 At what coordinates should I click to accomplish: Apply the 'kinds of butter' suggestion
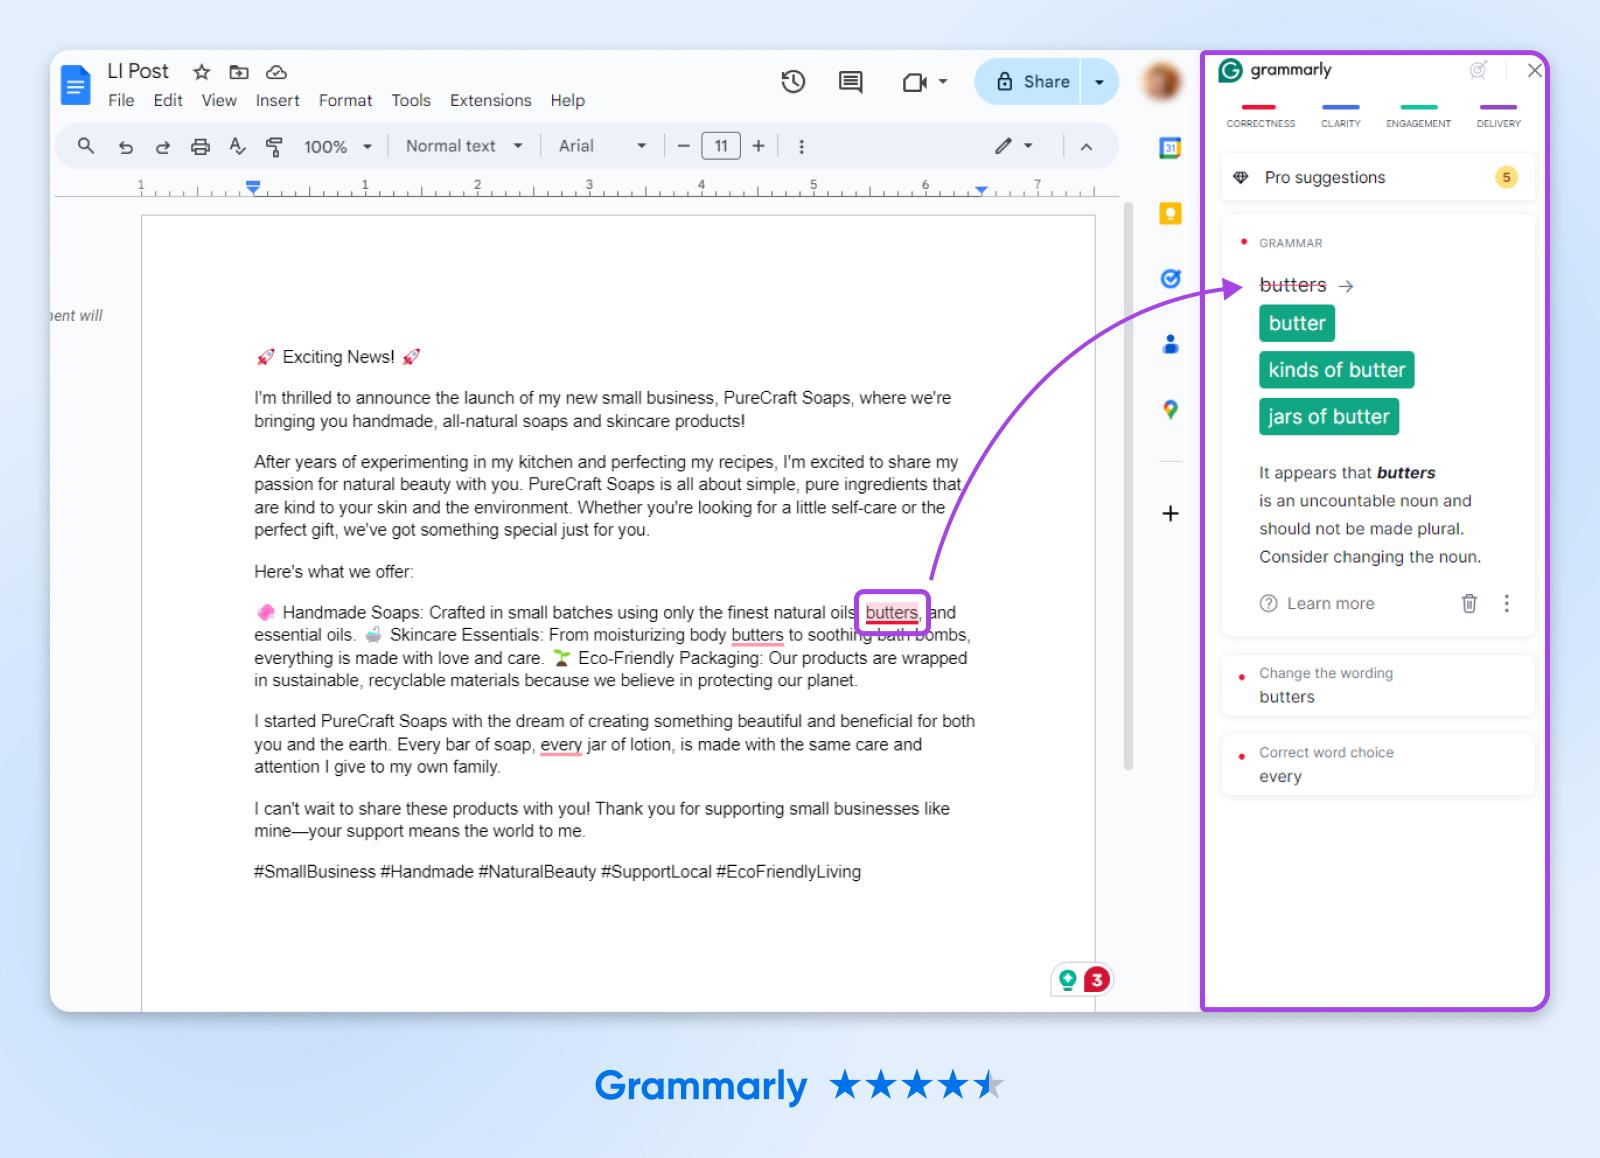point(1337,370)
